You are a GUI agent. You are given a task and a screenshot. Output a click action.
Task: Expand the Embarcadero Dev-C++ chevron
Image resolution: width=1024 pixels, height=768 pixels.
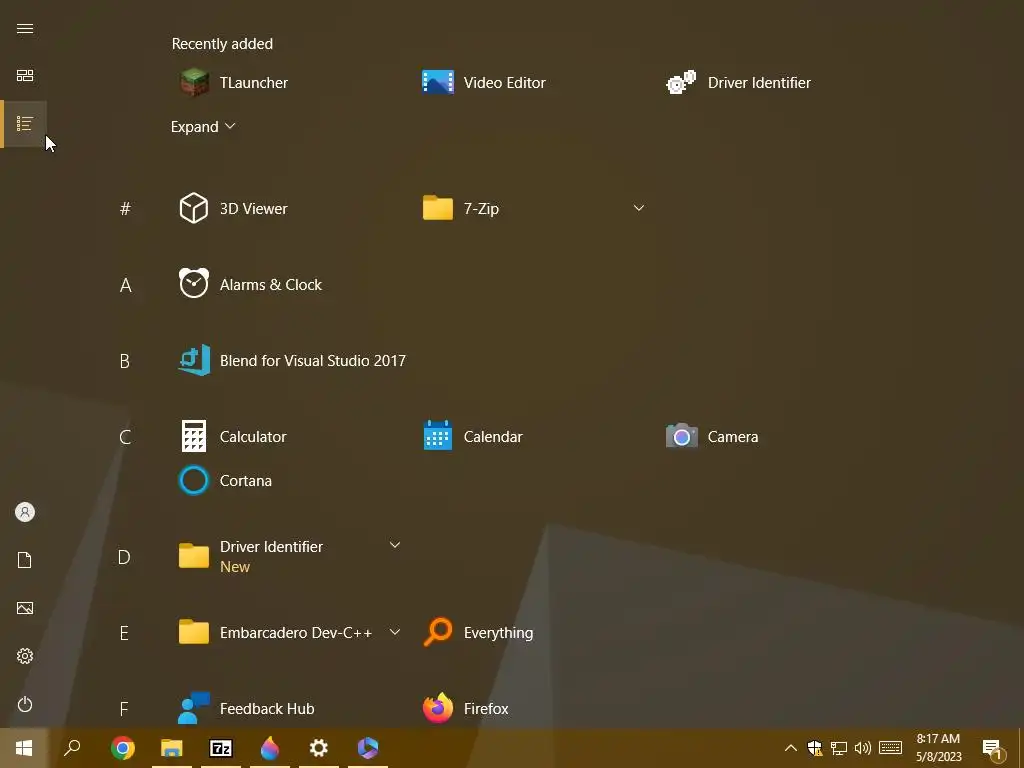click(394, 632)
